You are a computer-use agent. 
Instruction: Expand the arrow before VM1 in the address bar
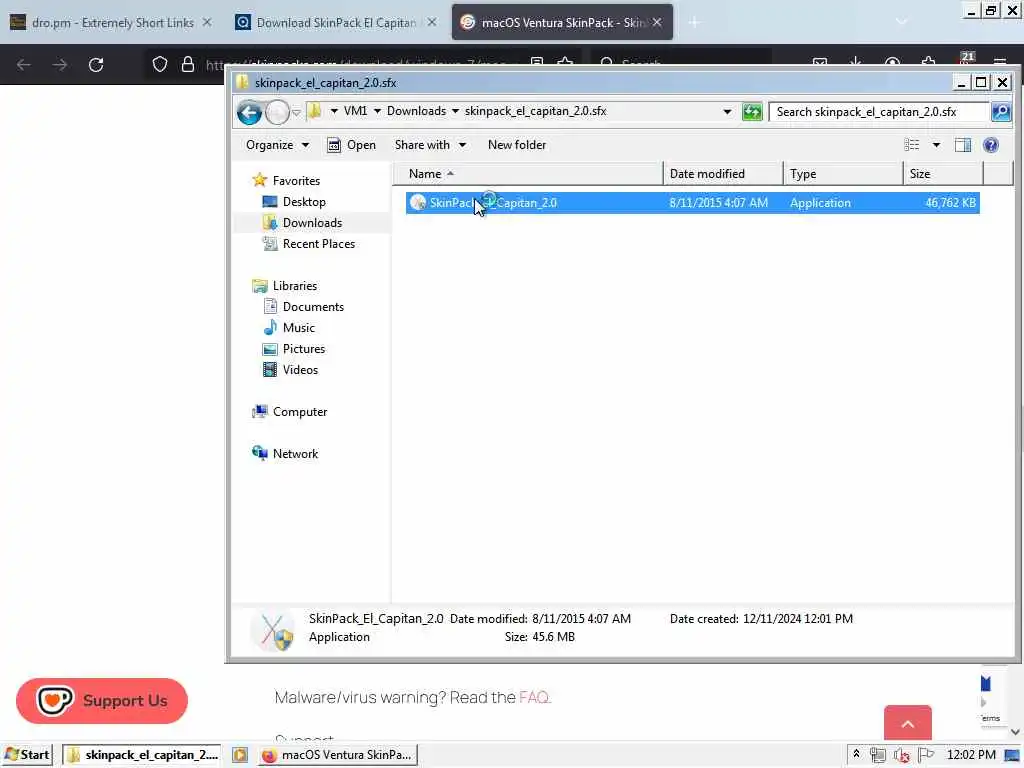point(334,112)
